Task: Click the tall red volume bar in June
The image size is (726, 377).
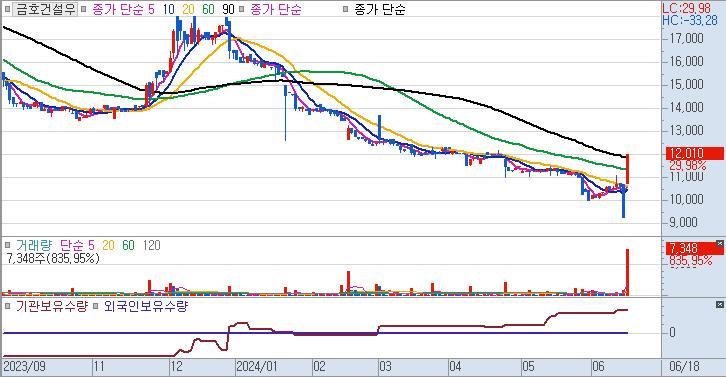Action: pos(627,272)
